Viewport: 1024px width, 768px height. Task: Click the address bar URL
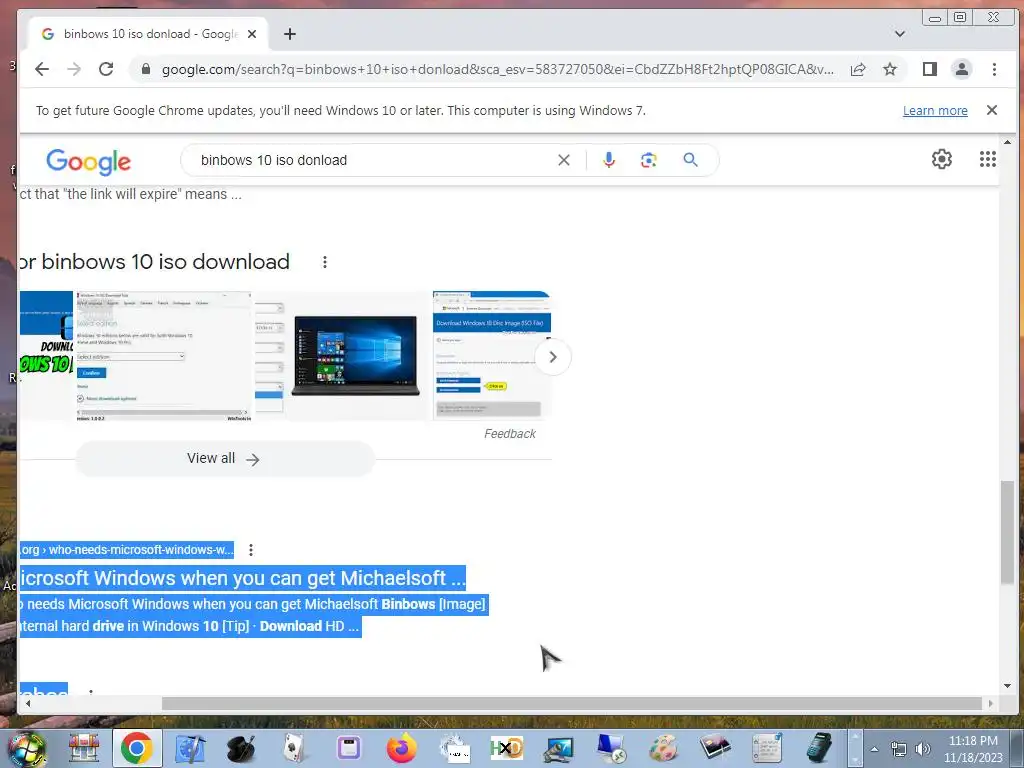(498, 69)
